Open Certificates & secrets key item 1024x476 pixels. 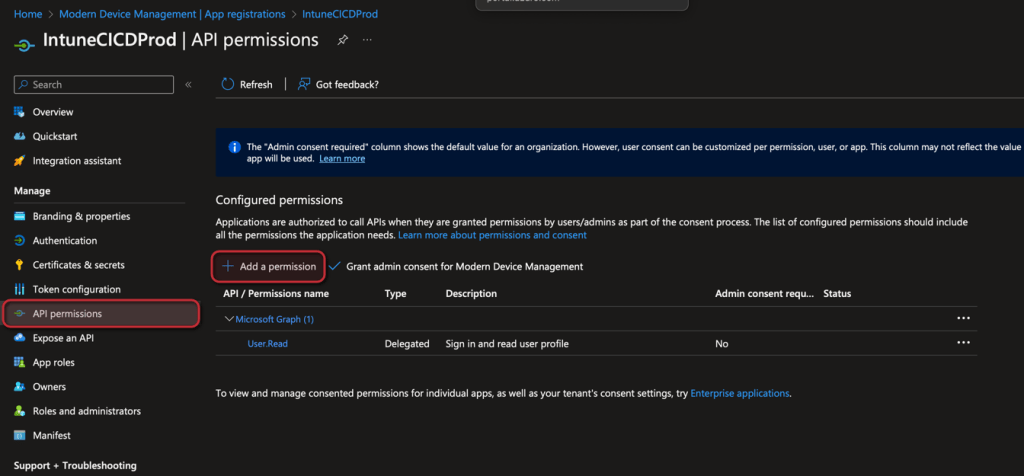pos(78,265)
